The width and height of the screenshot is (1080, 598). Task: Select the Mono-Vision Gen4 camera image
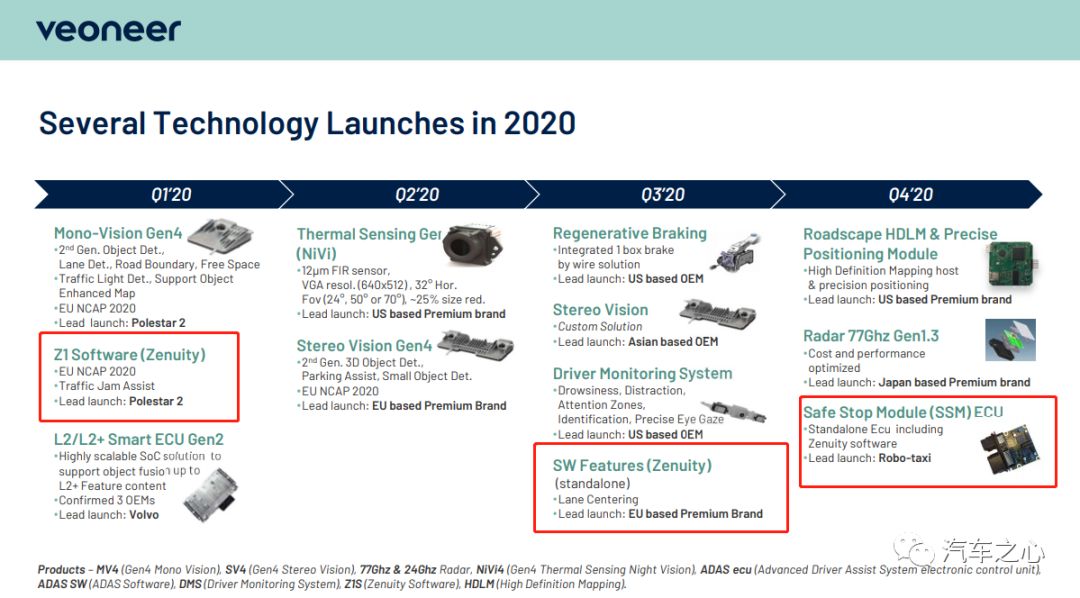[x=221, y=236]
